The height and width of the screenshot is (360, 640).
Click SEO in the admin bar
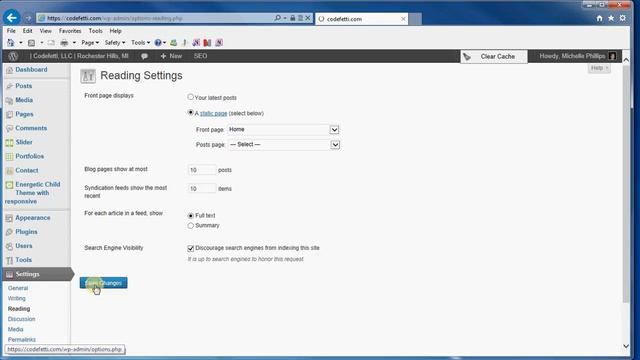click(x=200, y=56)
